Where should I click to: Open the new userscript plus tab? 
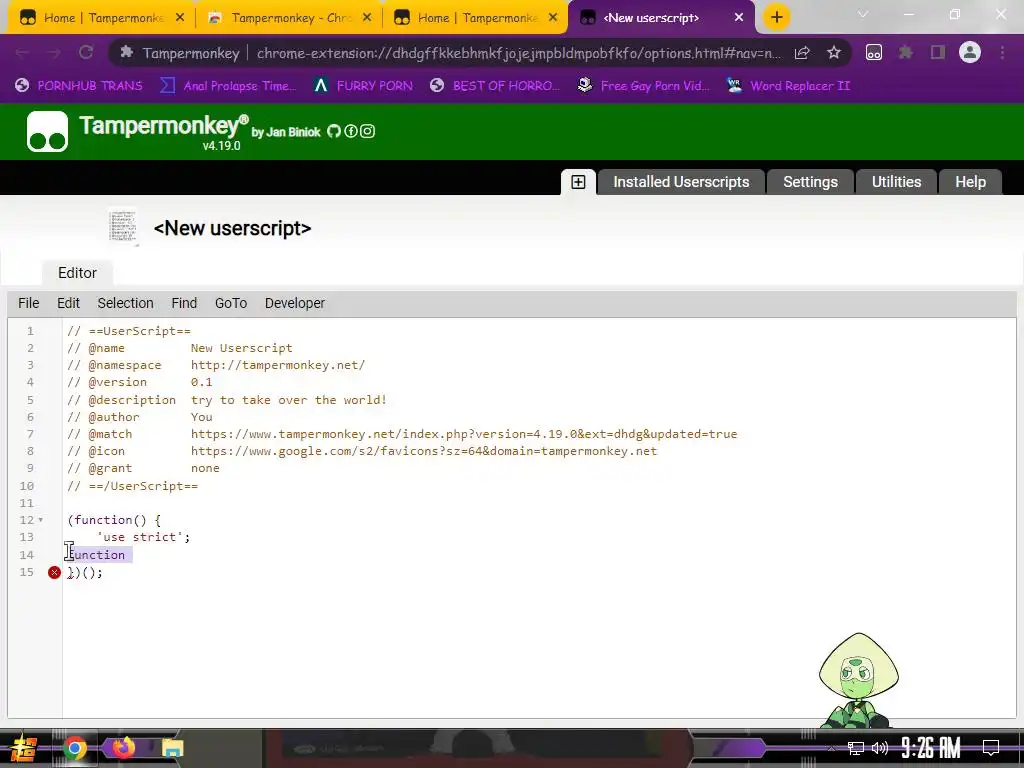tap(578, 182)
